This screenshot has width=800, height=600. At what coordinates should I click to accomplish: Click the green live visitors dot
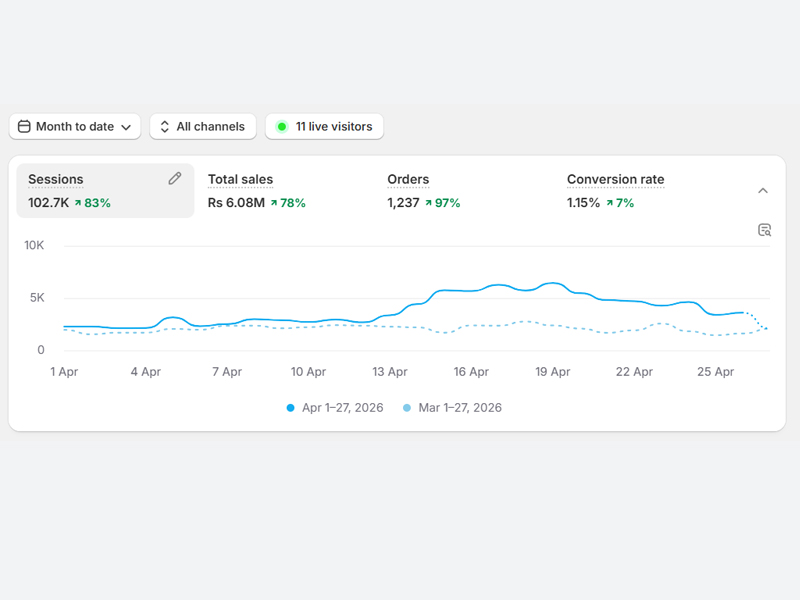point(282,127)
